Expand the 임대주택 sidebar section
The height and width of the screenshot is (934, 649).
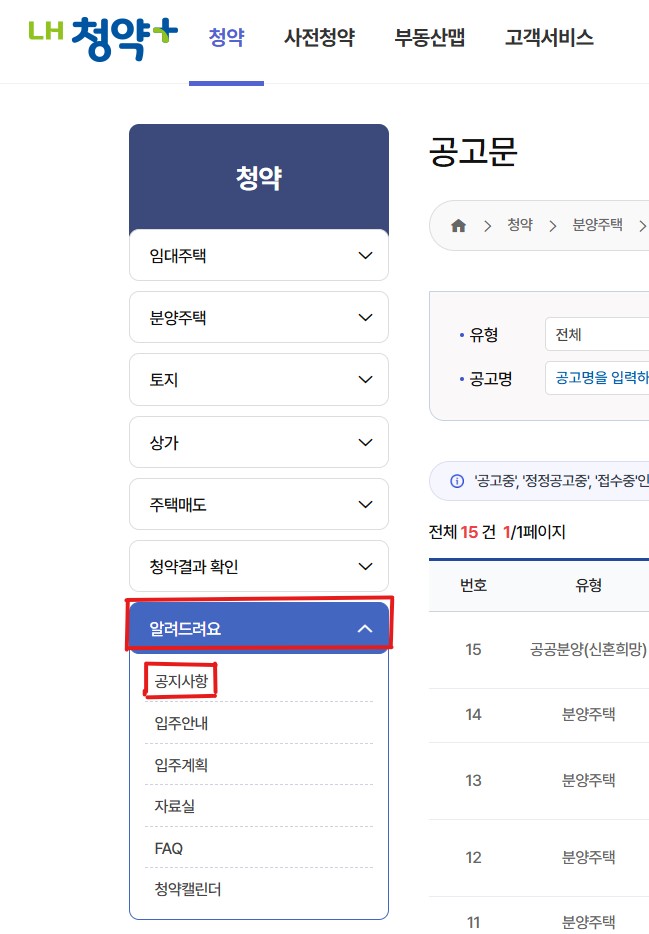tap(259, 255)
